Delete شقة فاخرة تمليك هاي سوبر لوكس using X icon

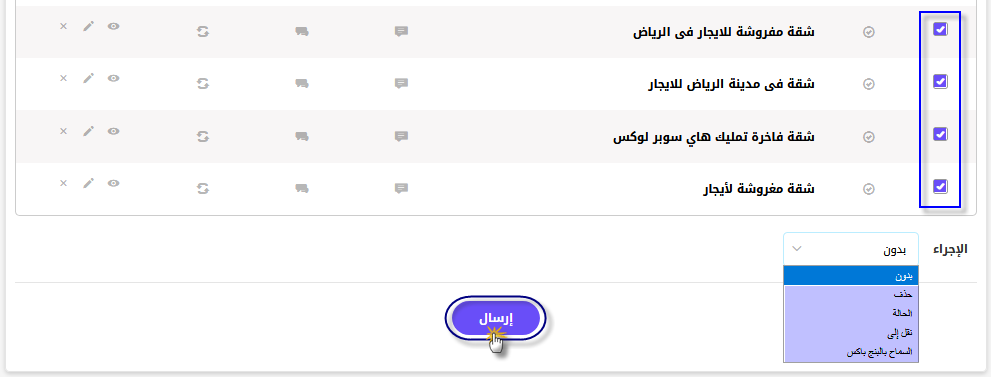pos(63,131)
